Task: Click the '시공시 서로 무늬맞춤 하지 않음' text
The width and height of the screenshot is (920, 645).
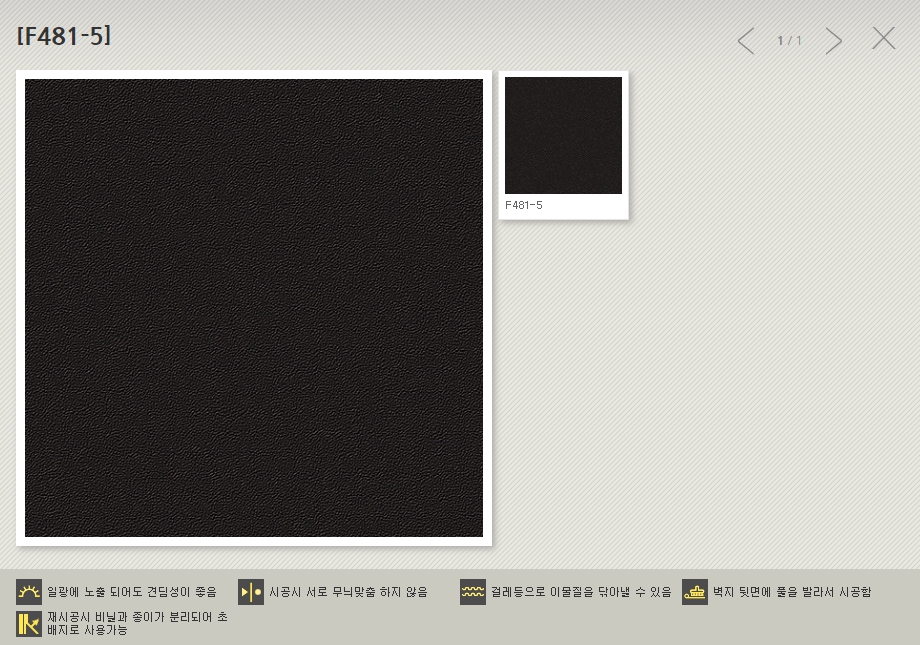Action: (348, 592)
